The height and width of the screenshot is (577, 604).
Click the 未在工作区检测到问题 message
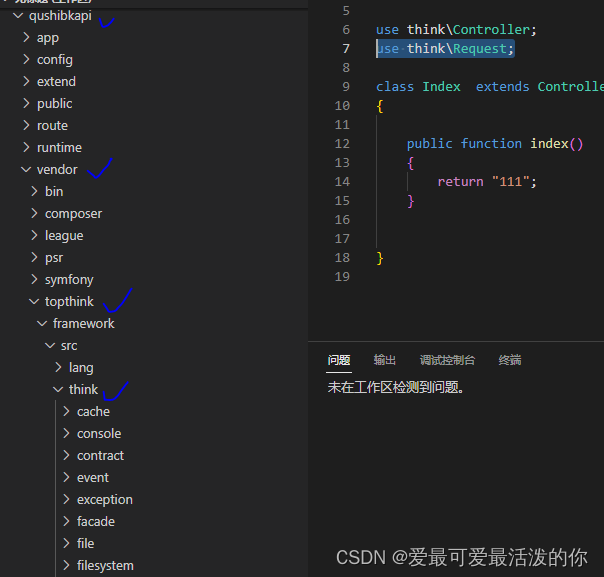coord(395,387)
